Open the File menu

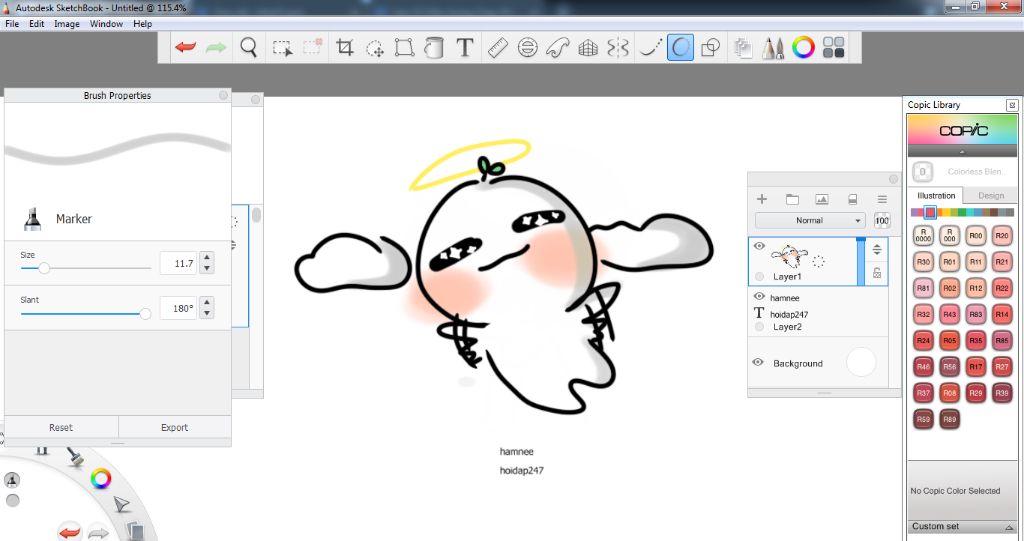pos(12,24)
